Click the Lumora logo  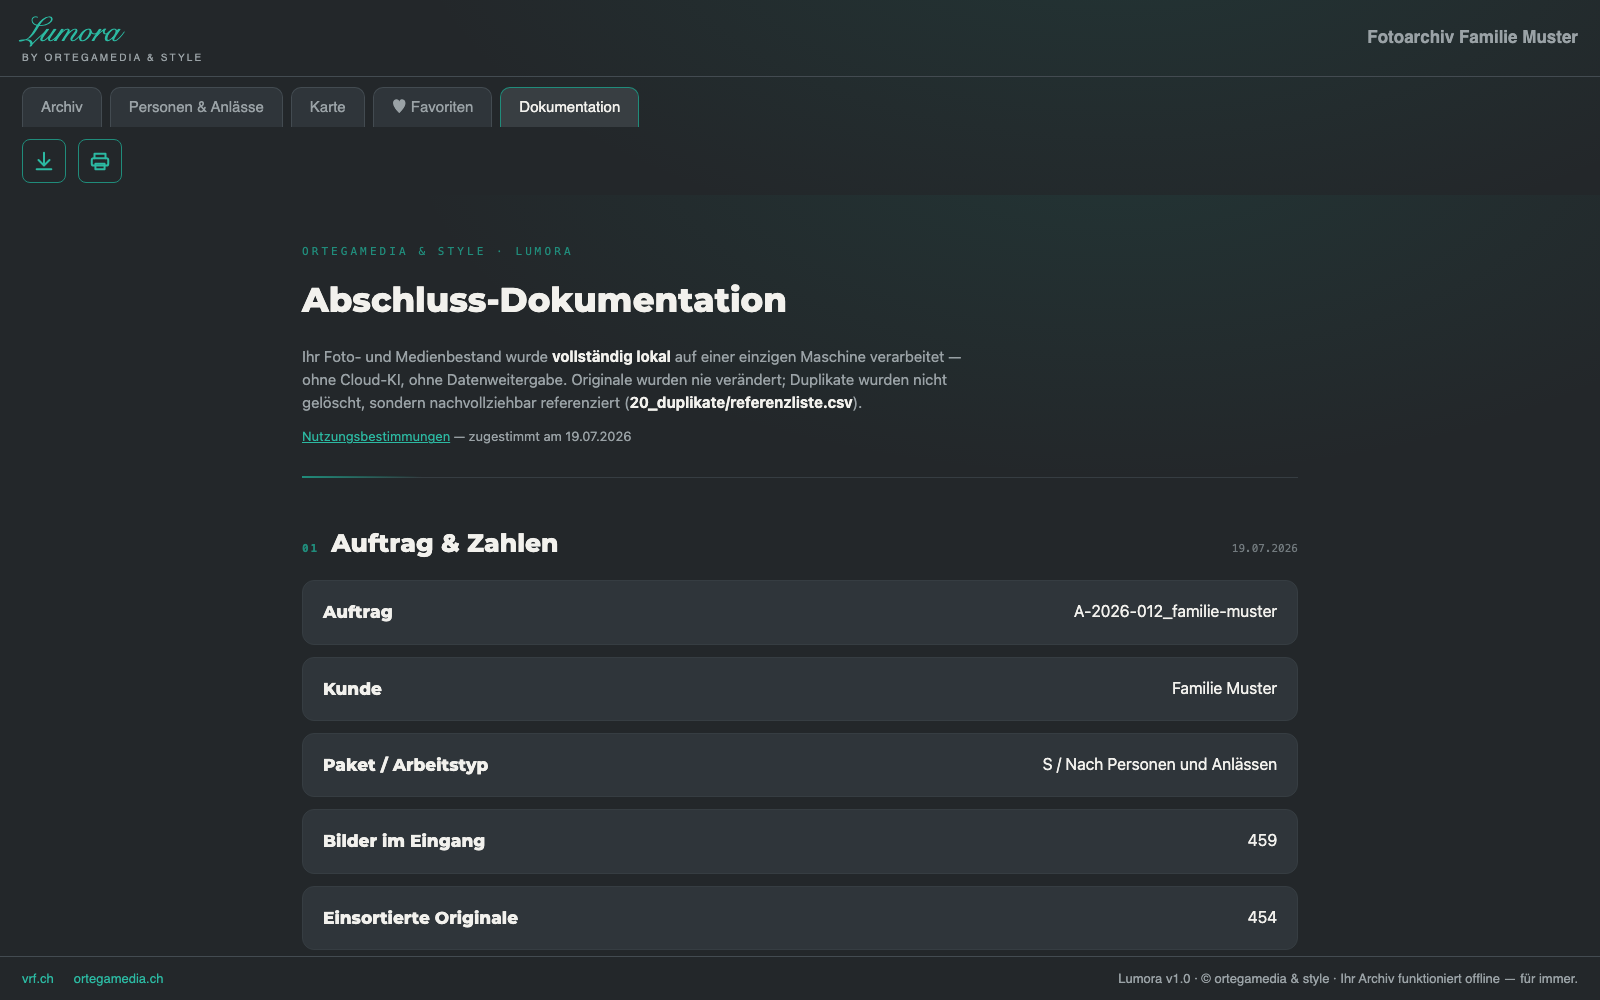[x=71, y=31]
